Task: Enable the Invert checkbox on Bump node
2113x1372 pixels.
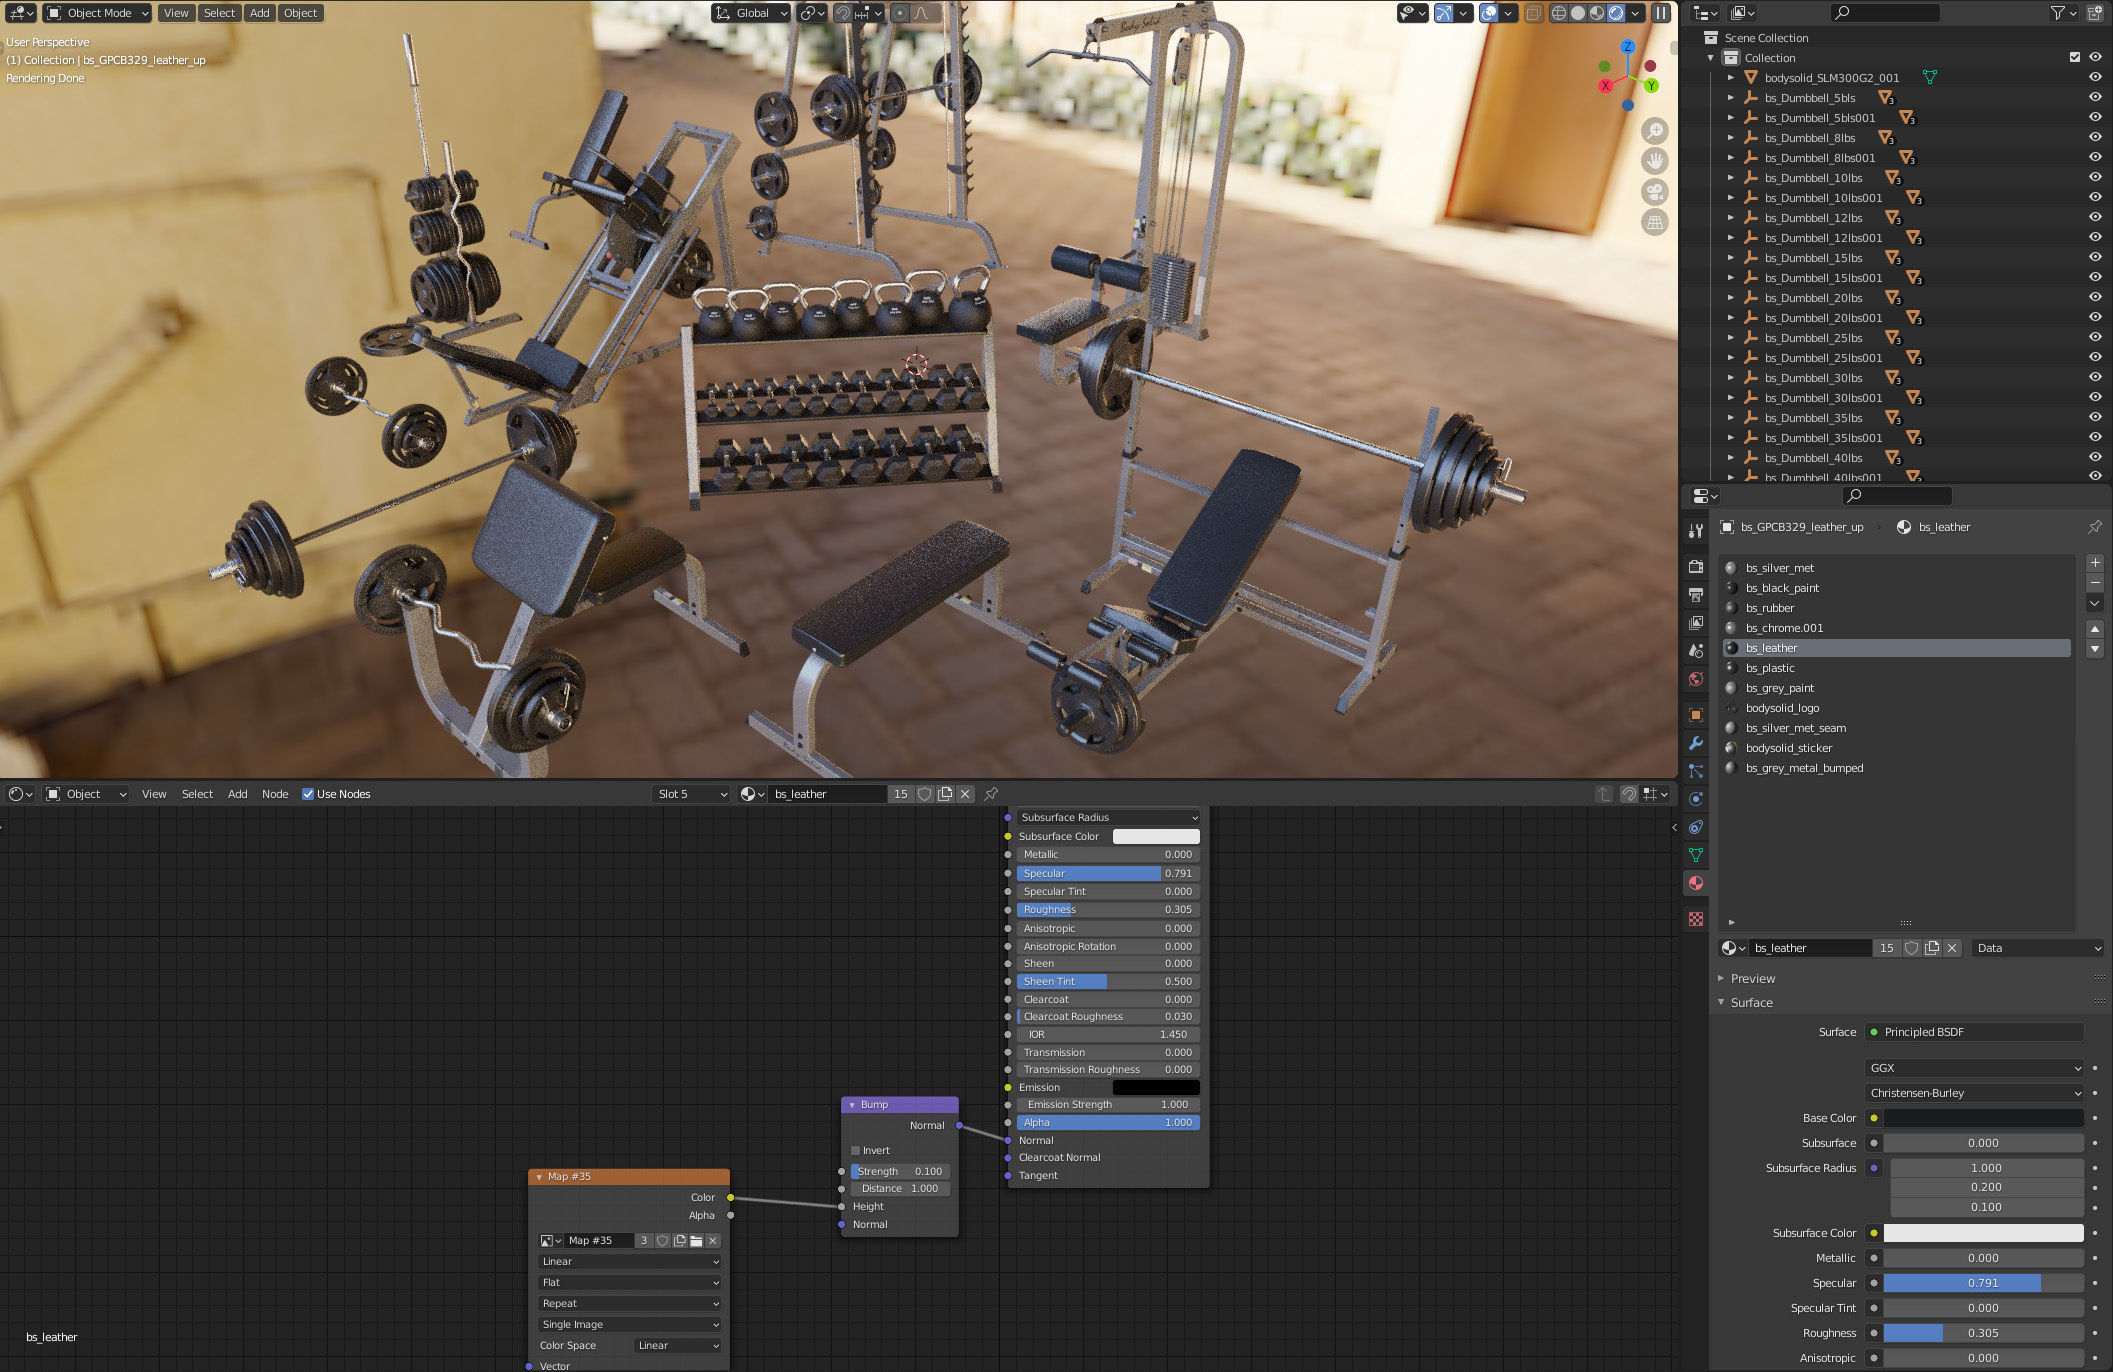Action: click(x=856, y=1151)
